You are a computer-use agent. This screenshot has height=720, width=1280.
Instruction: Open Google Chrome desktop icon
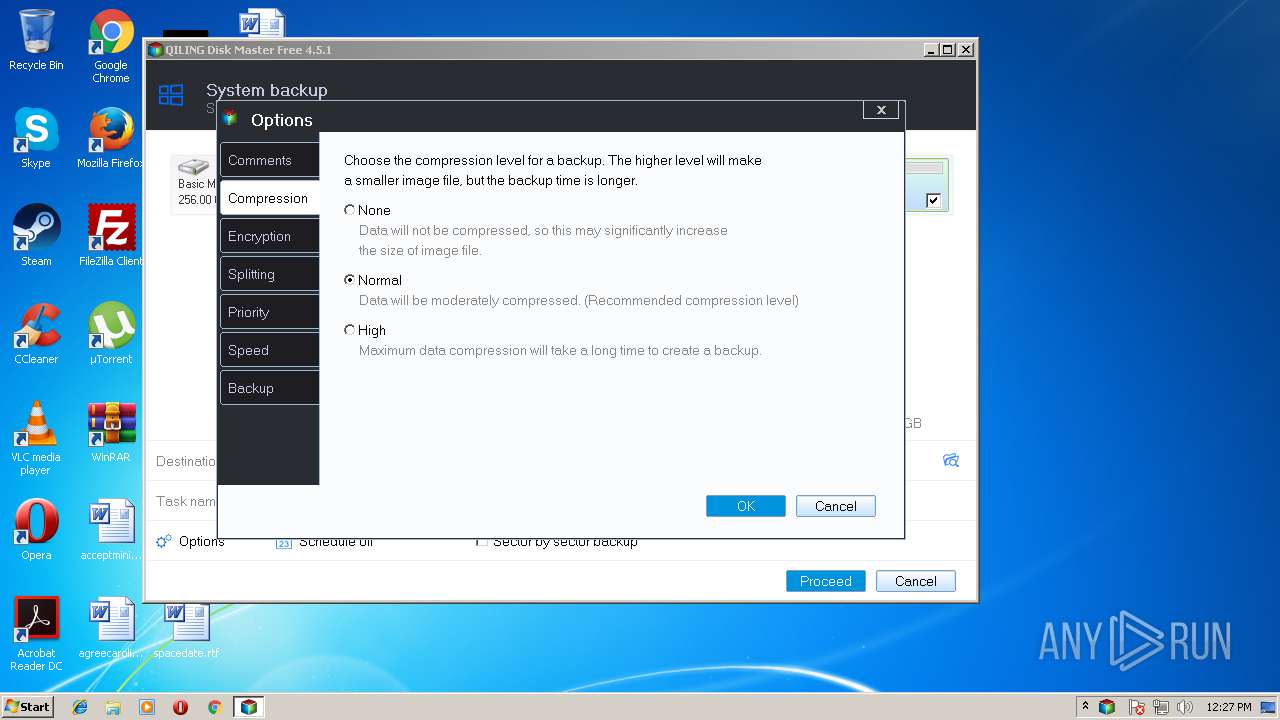coord(111,46)
